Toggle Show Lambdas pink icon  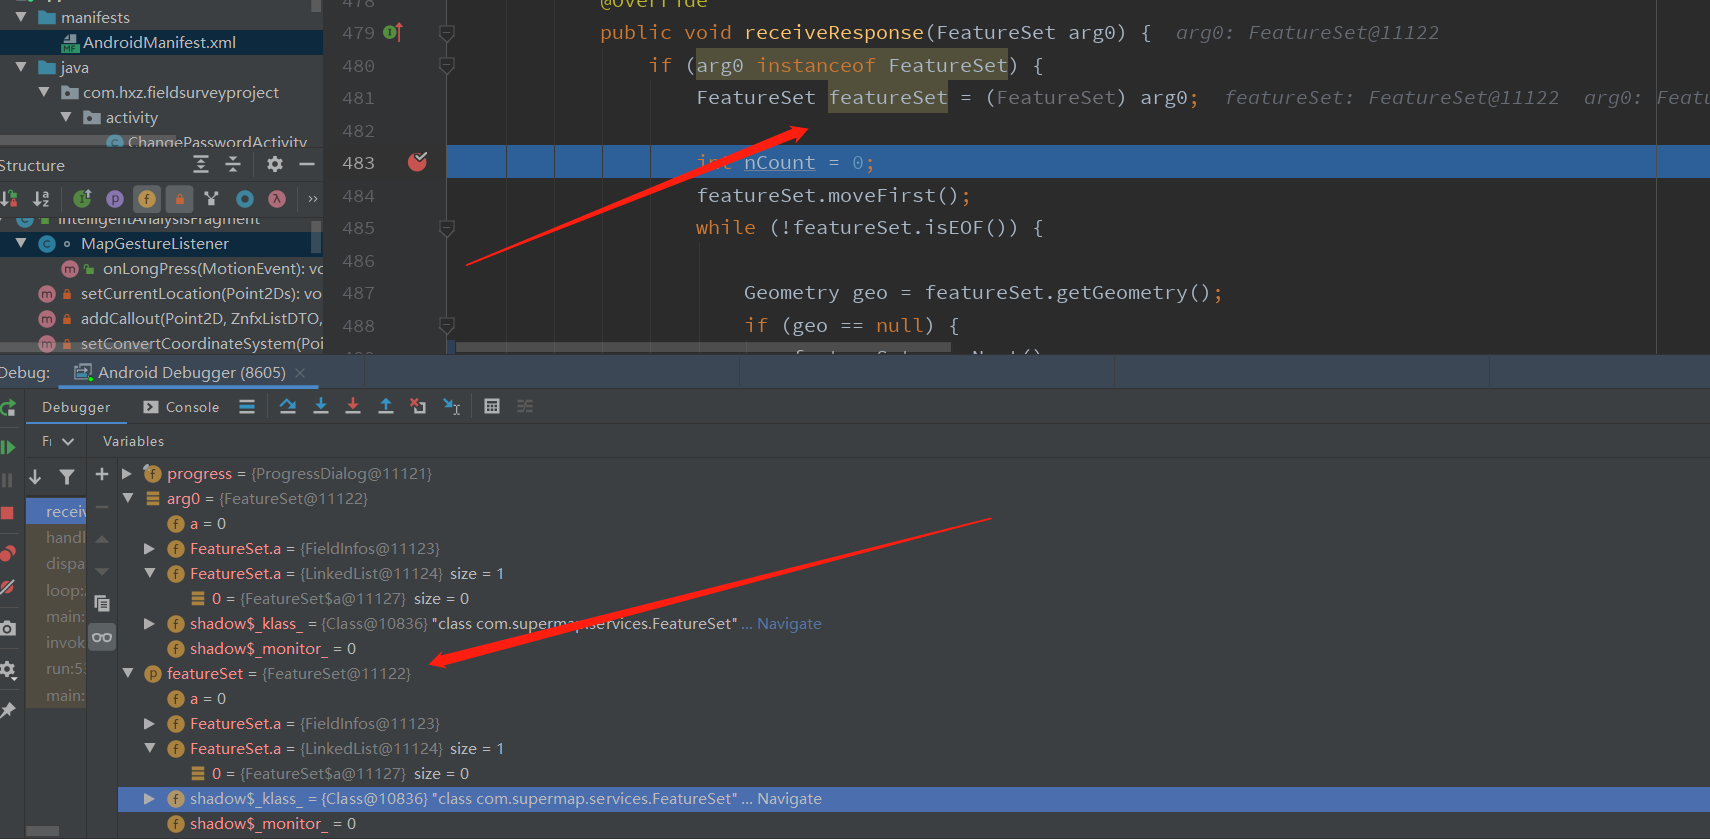(277, 199)
